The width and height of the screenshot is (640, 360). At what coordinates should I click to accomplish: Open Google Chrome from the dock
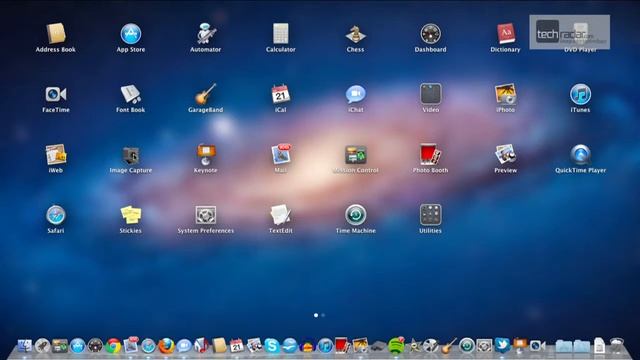click(x=113, y=346)
